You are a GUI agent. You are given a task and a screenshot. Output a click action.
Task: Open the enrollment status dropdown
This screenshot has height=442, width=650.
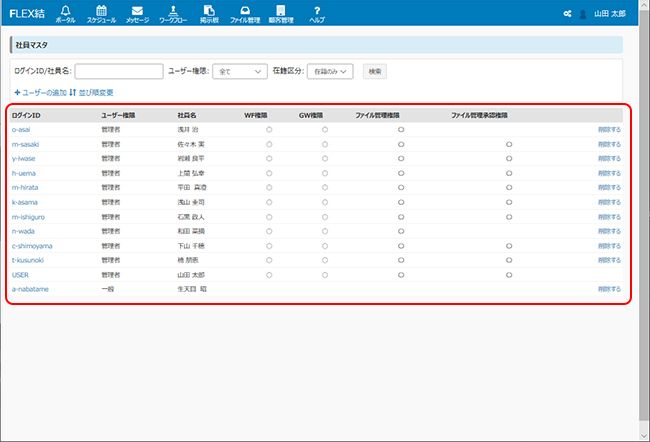tap(330, 71)
